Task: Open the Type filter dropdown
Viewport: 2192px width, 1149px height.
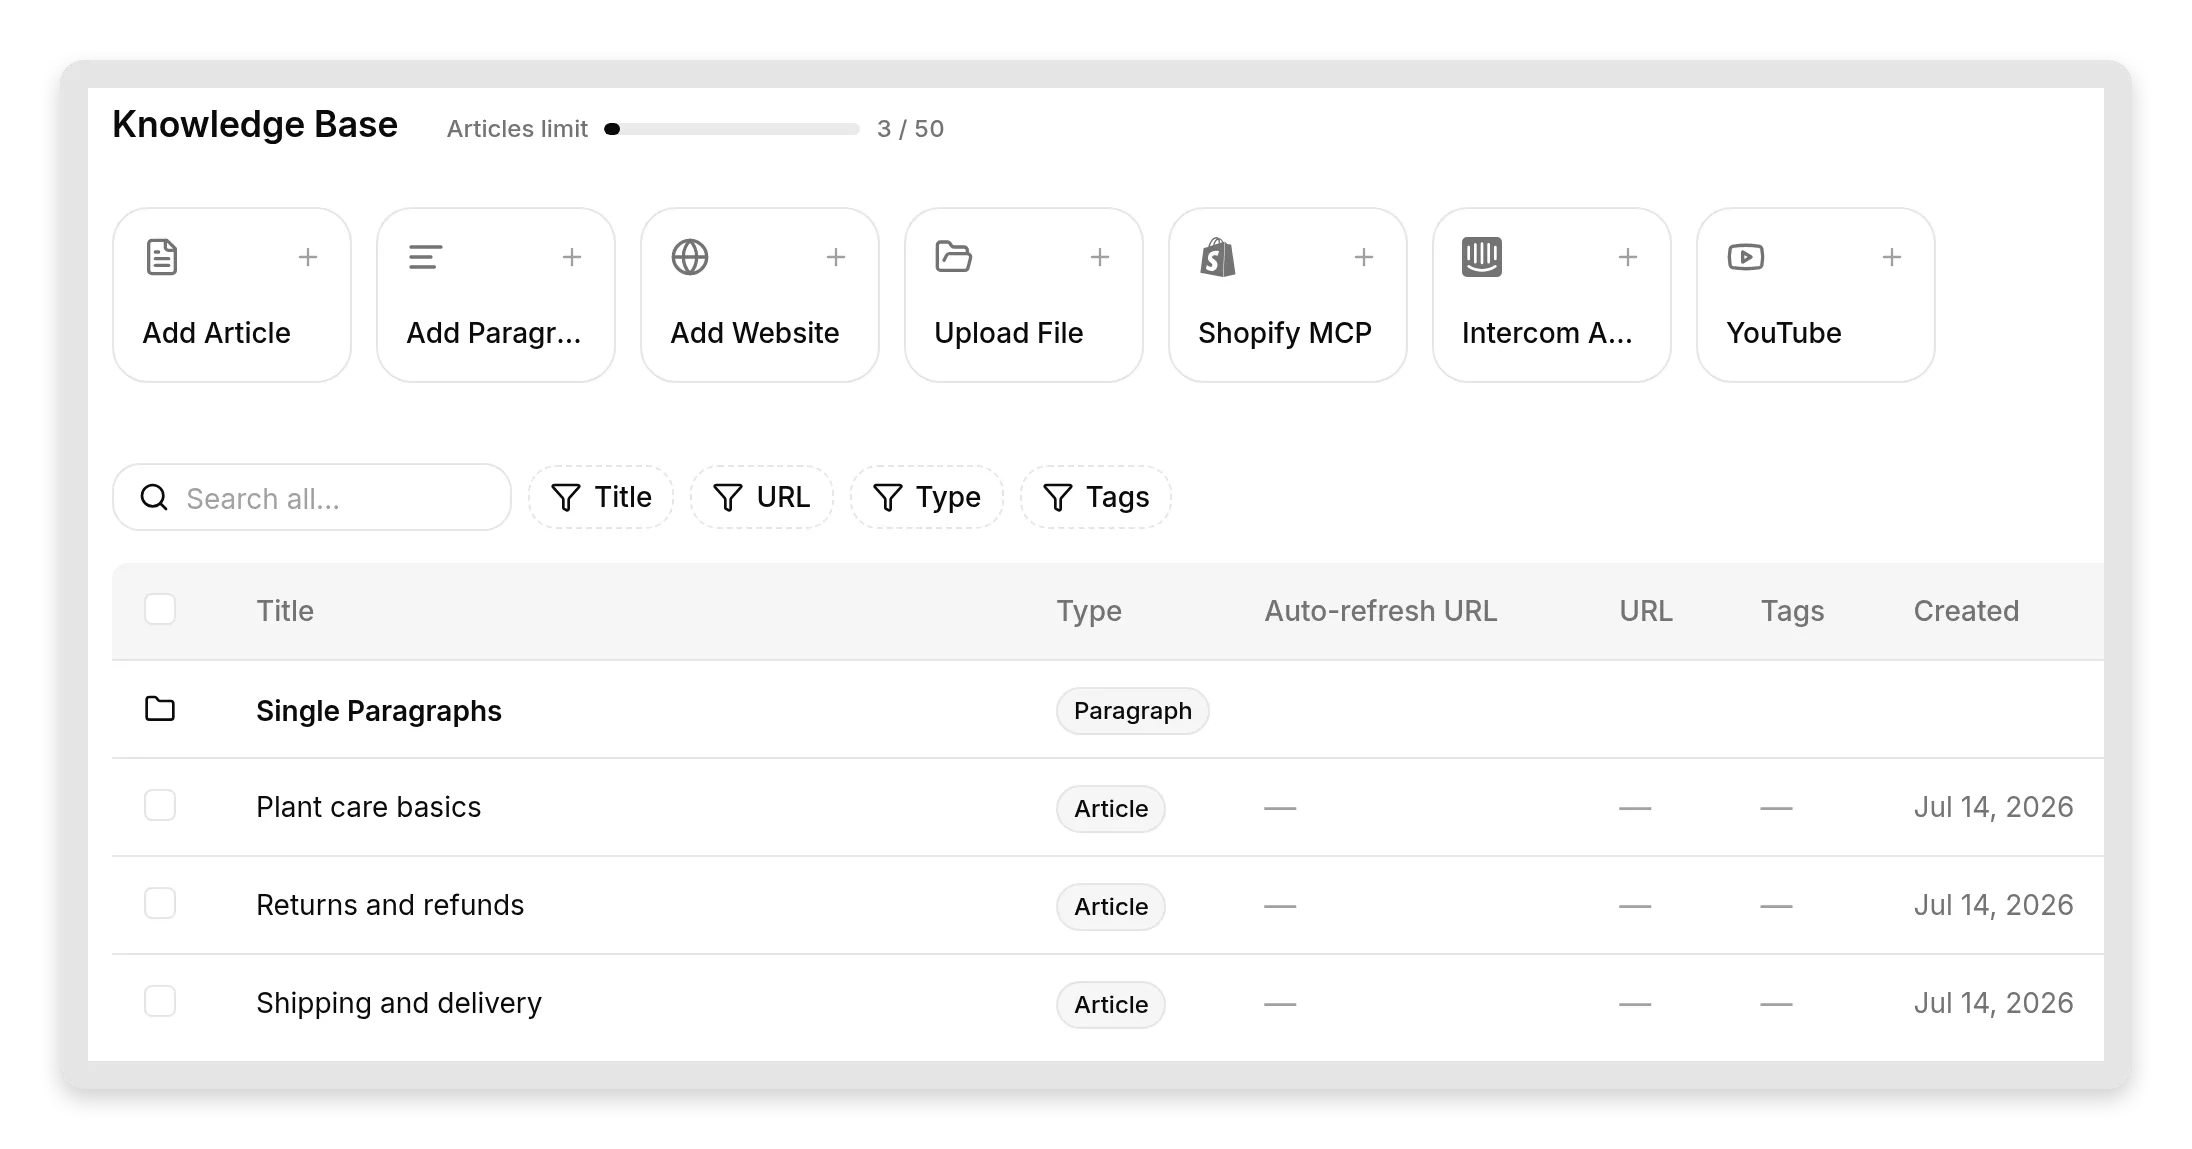Action: click(x=927, y=497)
